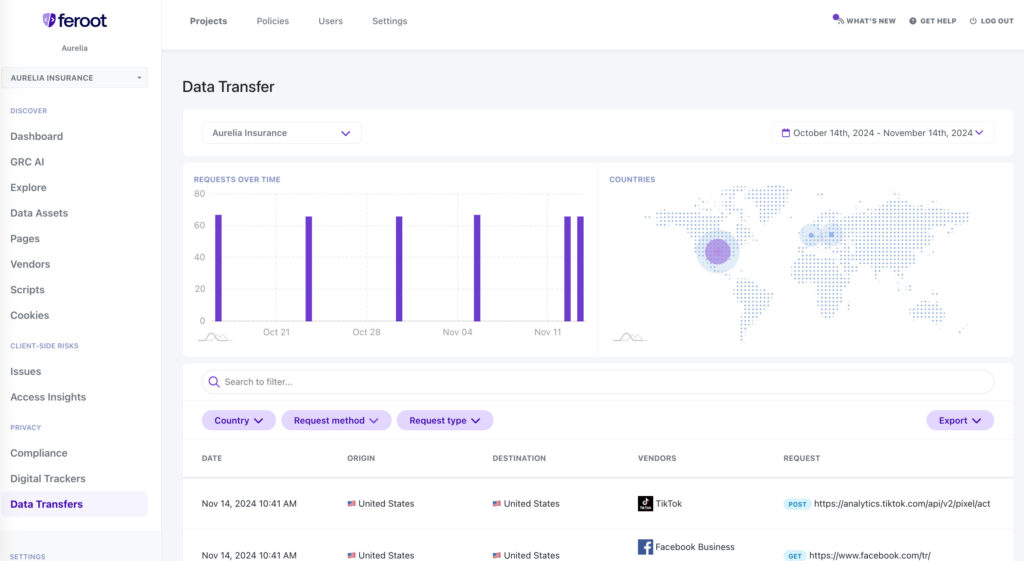The width and height of the screenshot is (1024, 561).
Task: Click the Log Out power icon
Action: [x=973, y=21]
